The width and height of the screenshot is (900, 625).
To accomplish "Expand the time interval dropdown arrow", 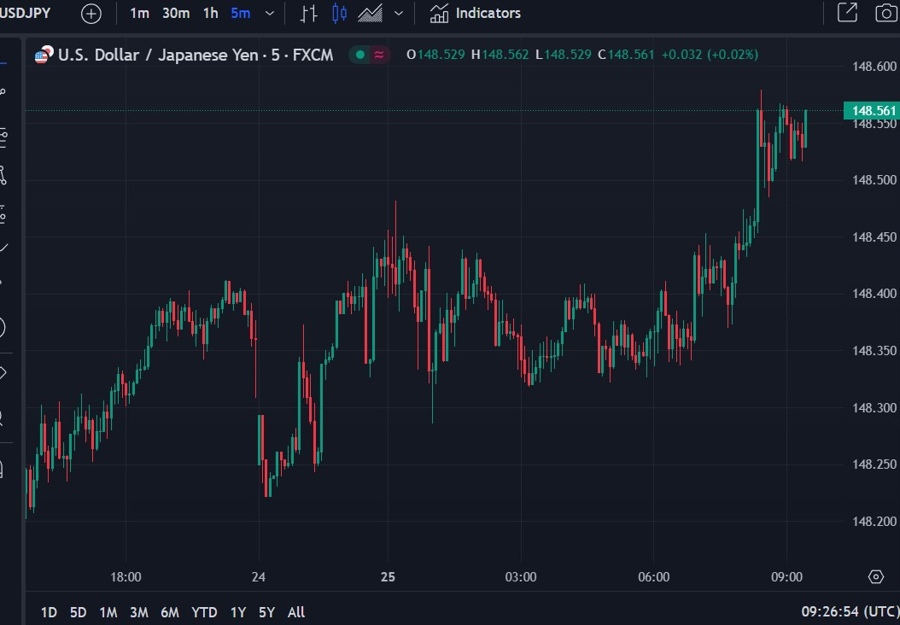I will point(269,13).
